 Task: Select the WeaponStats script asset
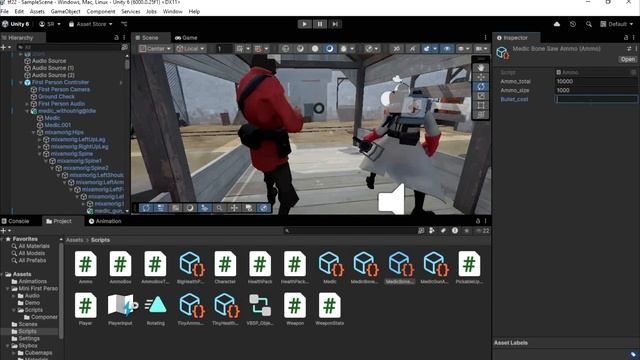click(x=330, y=309)
